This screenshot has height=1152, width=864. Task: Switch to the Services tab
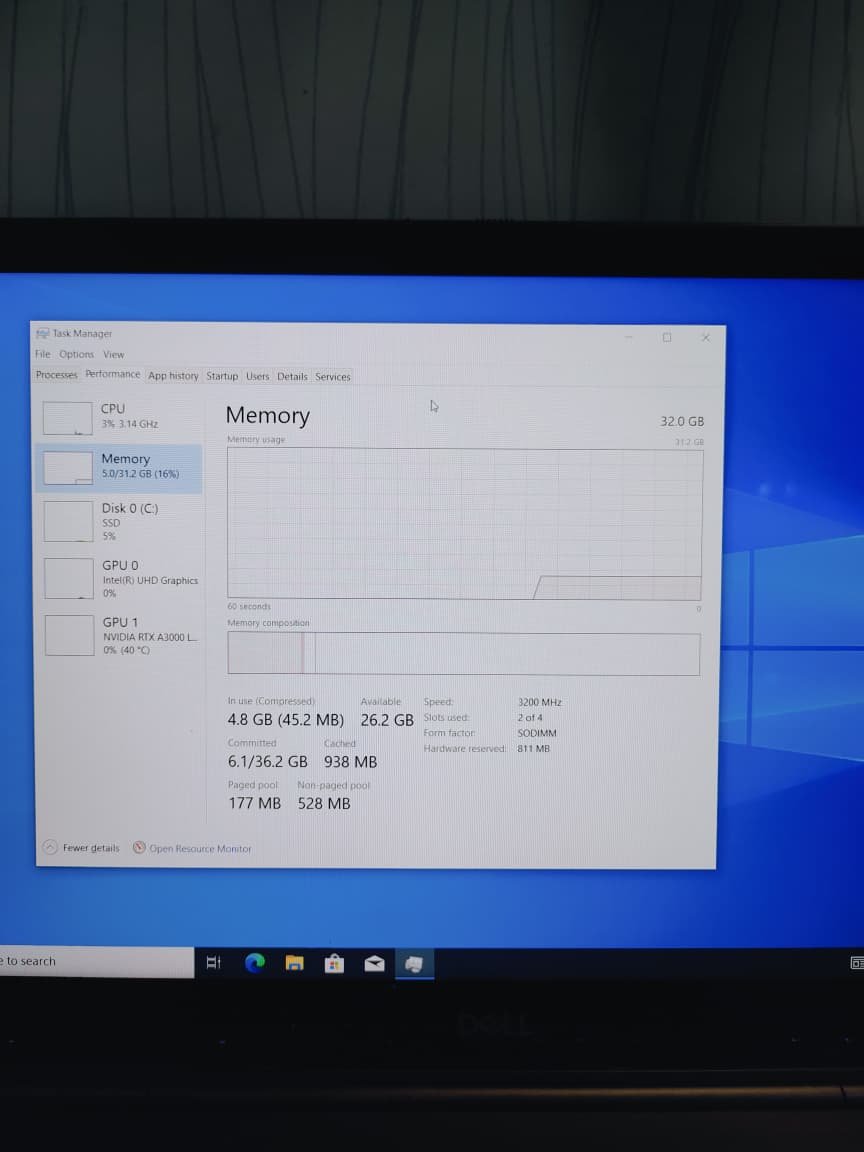pyautogui.click(x=333, y=376)
